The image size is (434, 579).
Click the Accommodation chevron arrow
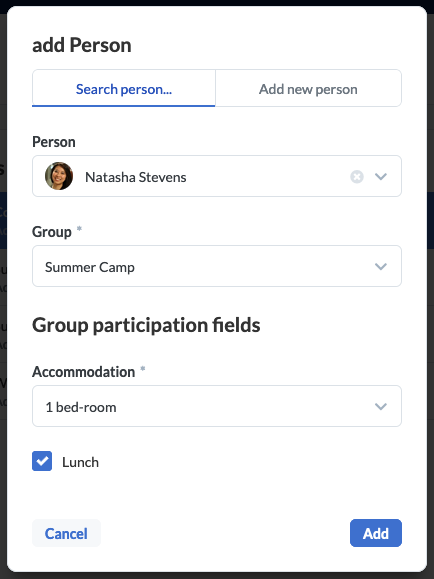pos(381,407)
